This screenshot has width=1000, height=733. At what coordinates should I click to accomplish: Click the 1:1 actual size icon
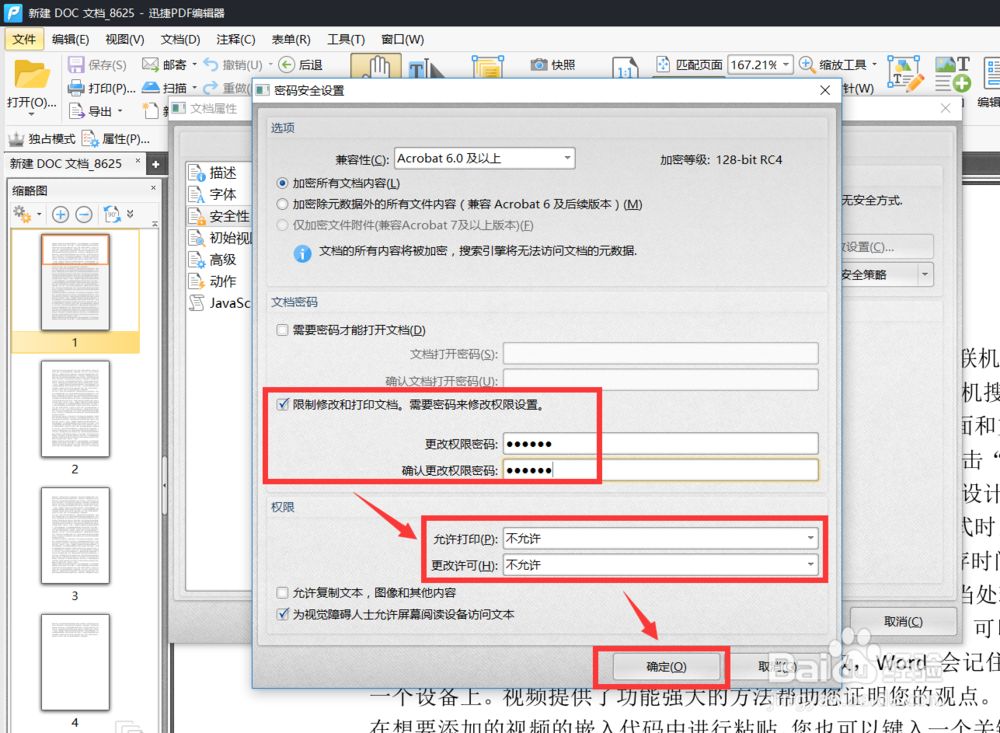(x=625, y=68)
